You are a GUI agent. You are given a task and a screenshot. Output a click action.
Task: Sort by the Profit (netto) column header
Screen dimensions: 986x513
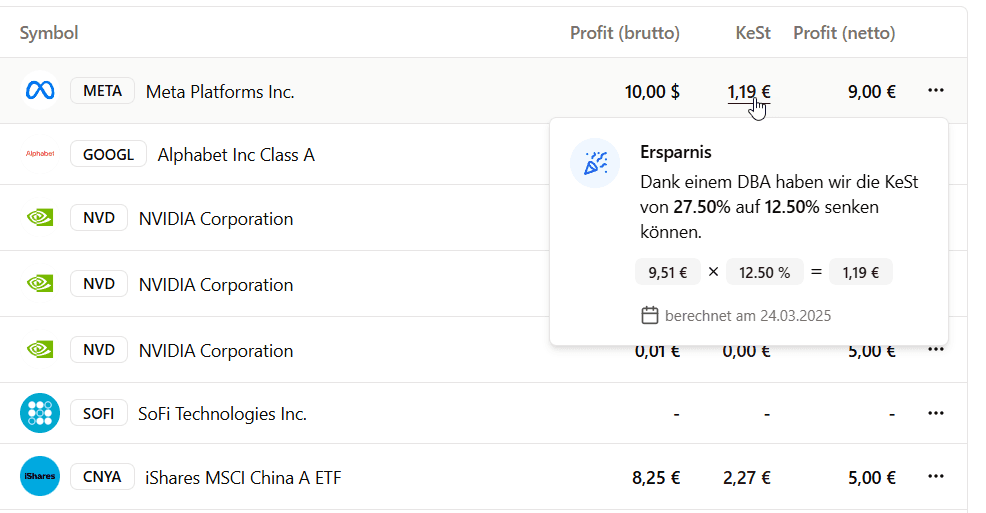tap(844, 33)
